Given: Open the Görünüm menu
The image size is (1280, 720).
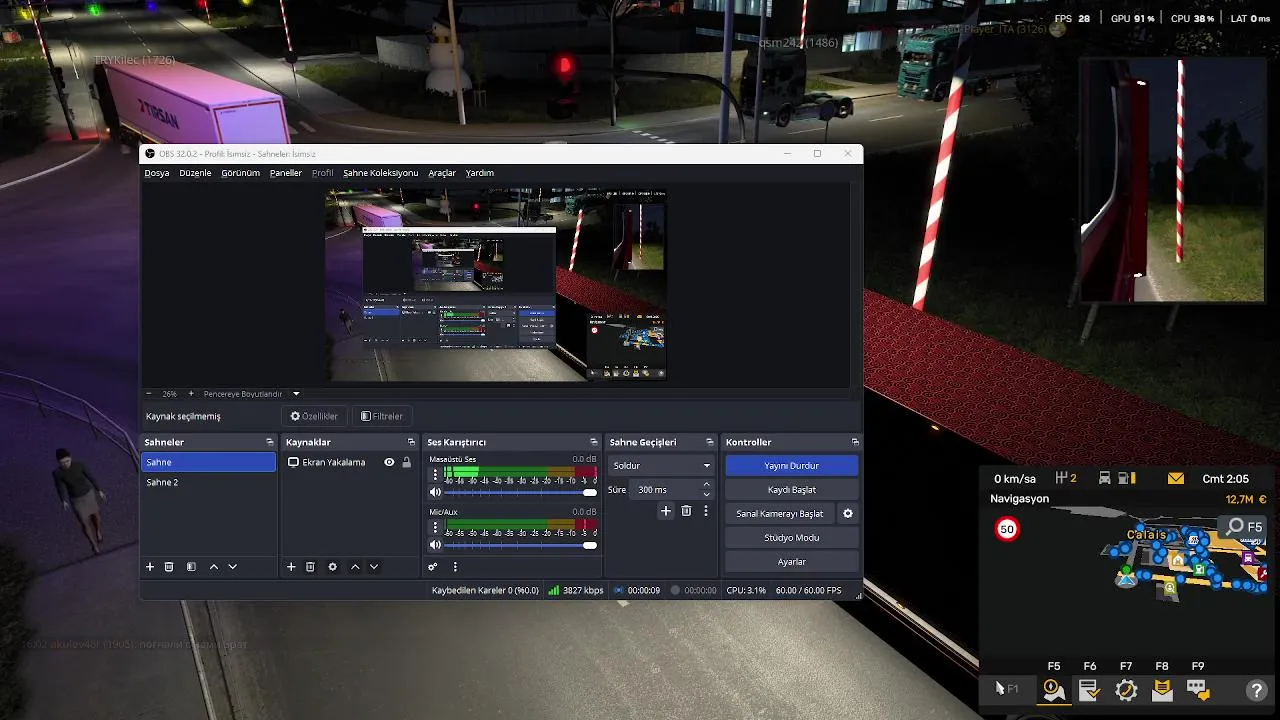Looking at the screenshot, I should [x=240, y=173].
